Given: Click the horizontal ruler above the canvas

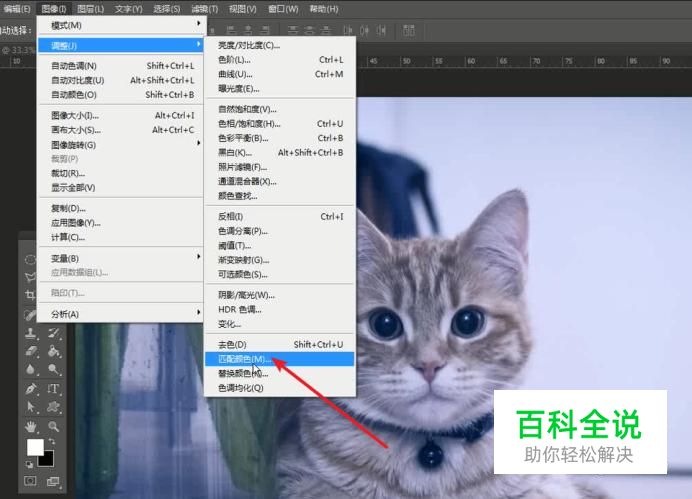Looking at the screenshot, I should click(x=525, y=61).
